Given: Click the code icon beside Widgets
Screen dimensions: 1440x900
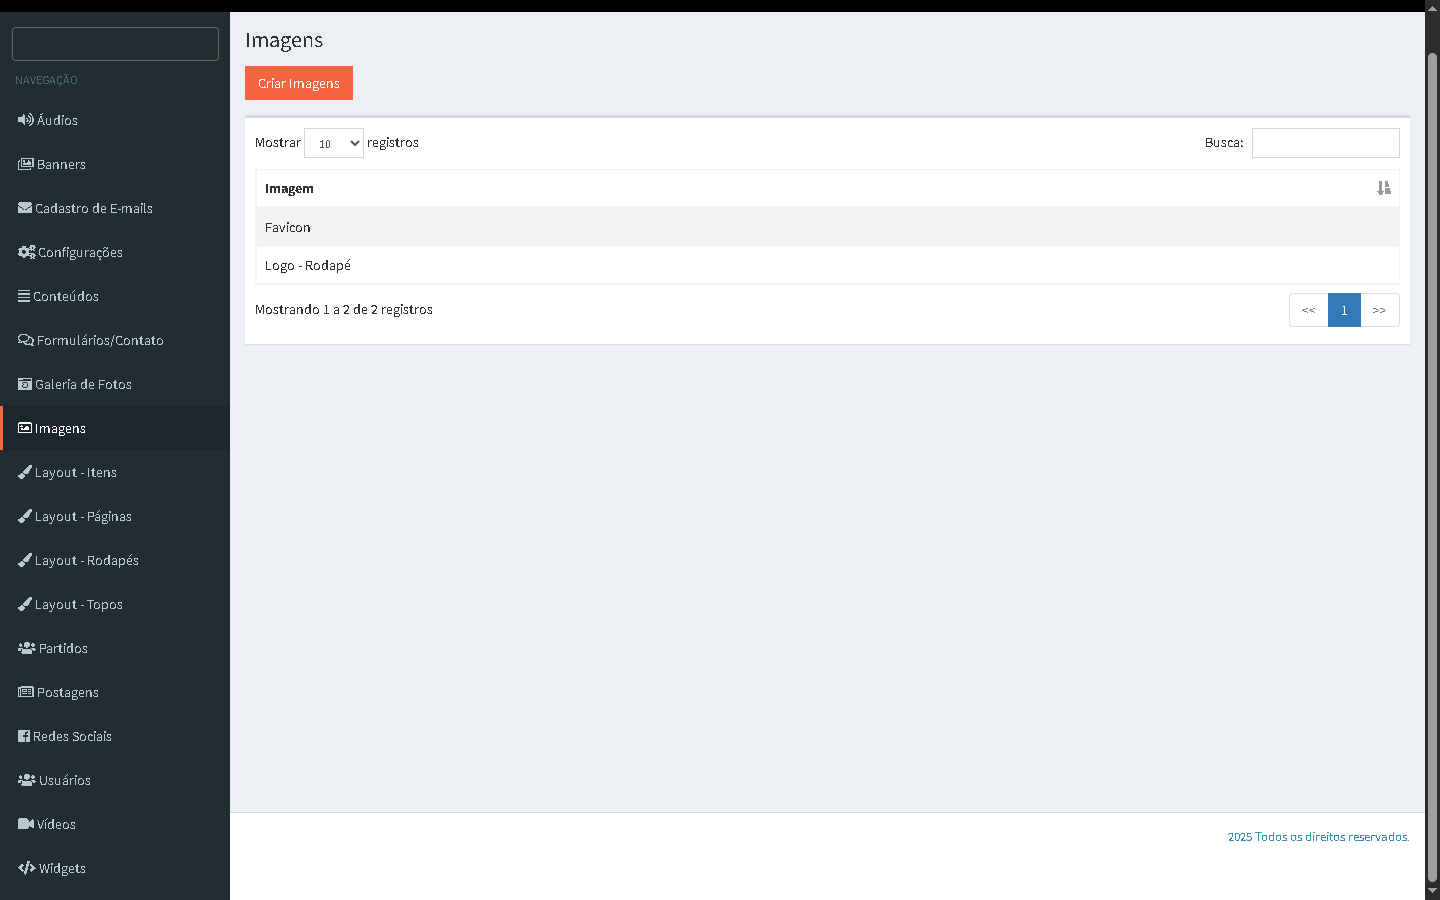Looking at the screenshot, I should pos(27,868).
